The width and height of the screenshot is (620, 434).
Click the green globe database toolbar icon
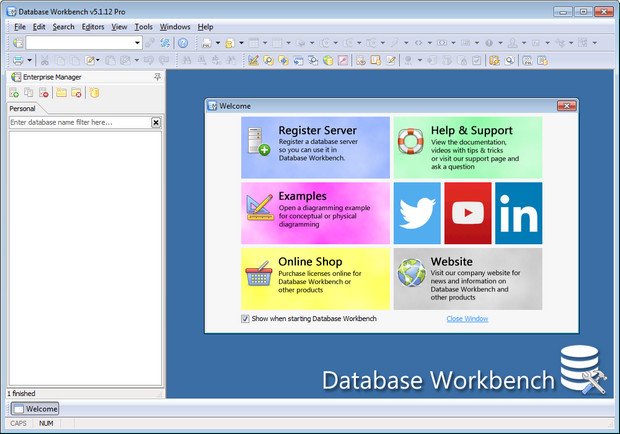click(x=328, y=60)
